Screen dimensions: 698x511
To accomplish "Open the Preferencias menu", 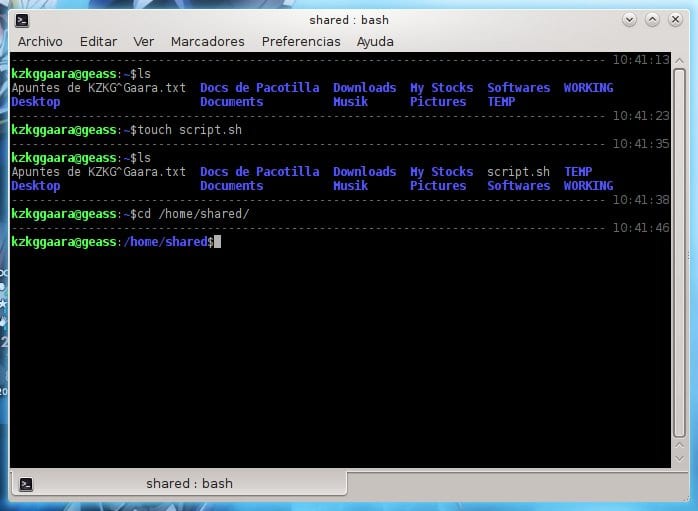I will tap(301, 41).
